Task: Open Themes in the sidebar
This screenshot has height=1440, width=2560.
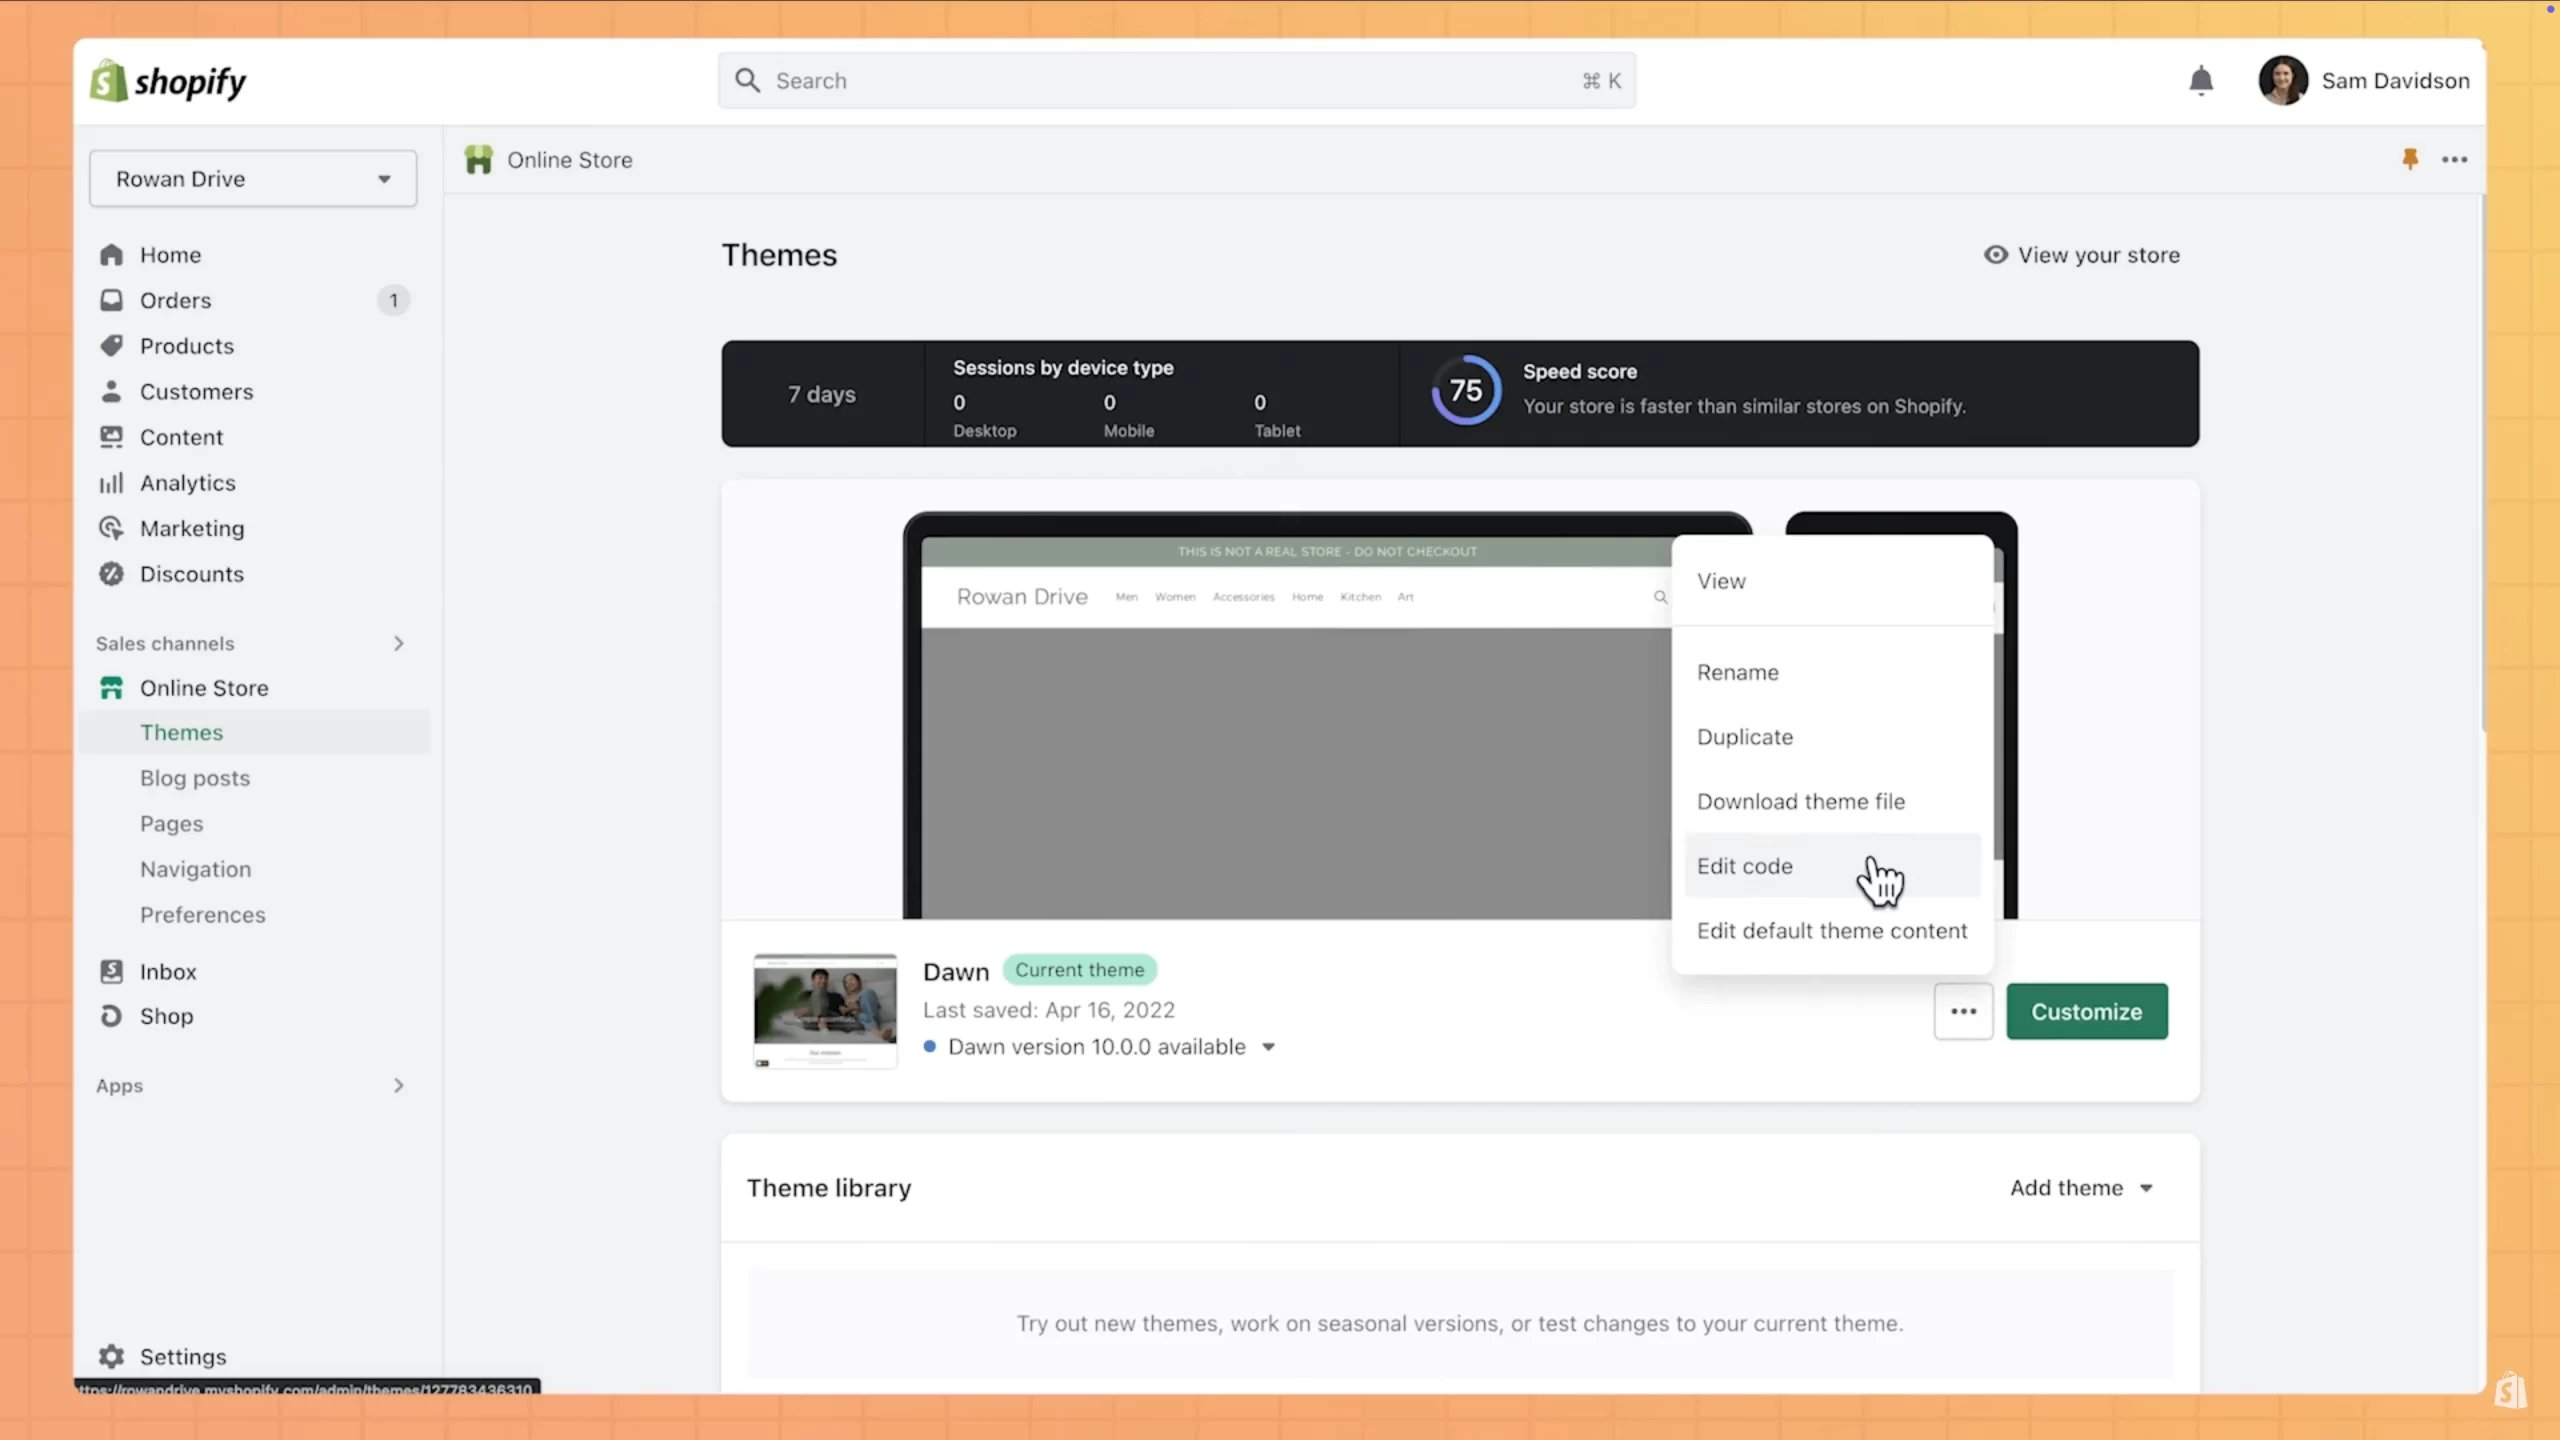Action: click(x=253, y=732)
